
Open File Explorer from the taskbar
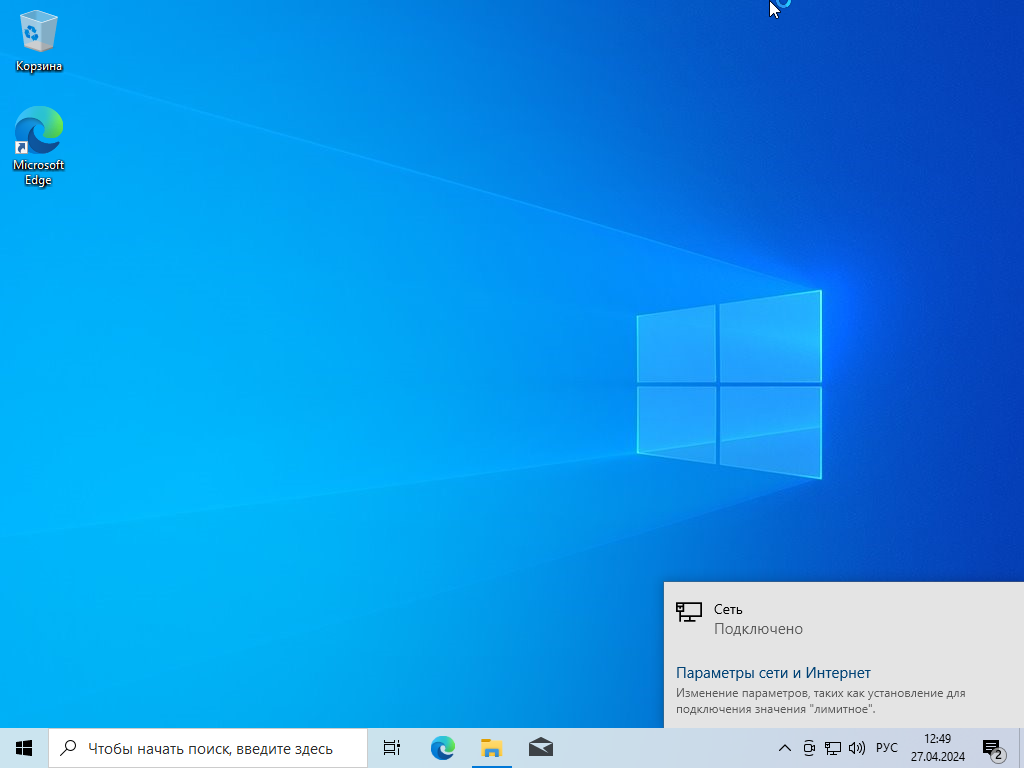(x=491, y=748)
